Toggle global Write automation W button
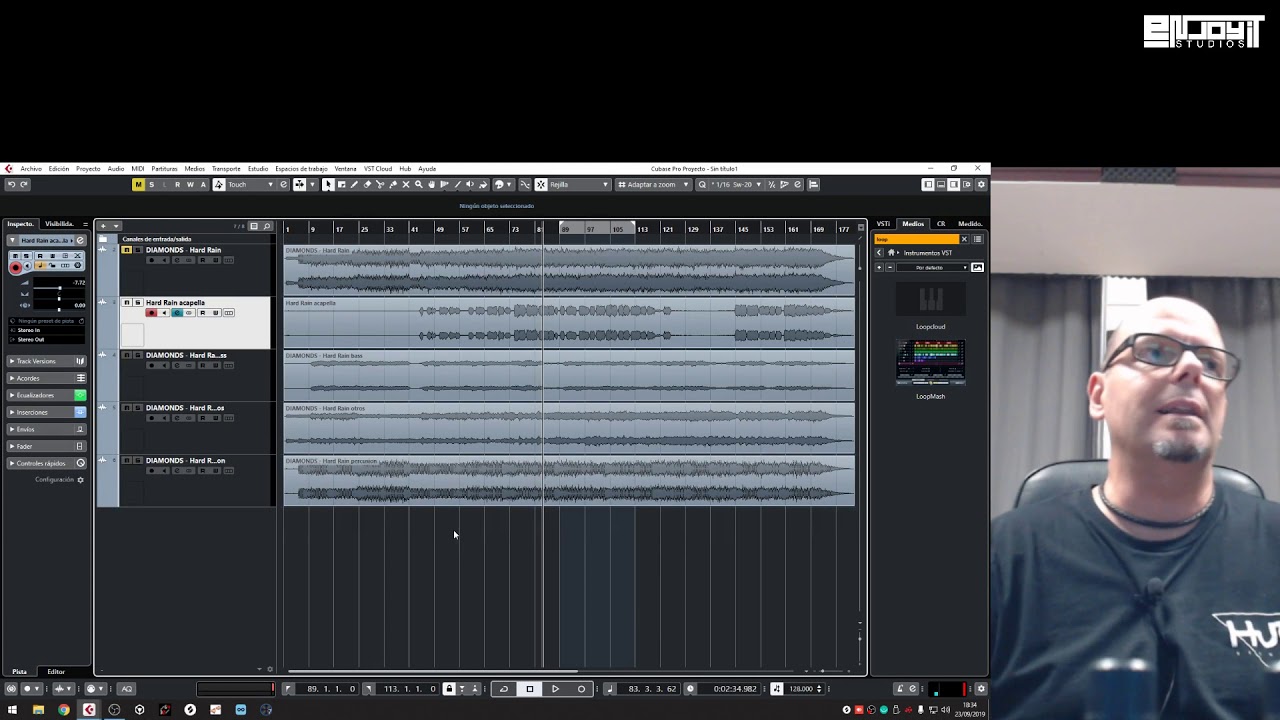The height and width of the screenshot is (720, 1280). (190, 184)
